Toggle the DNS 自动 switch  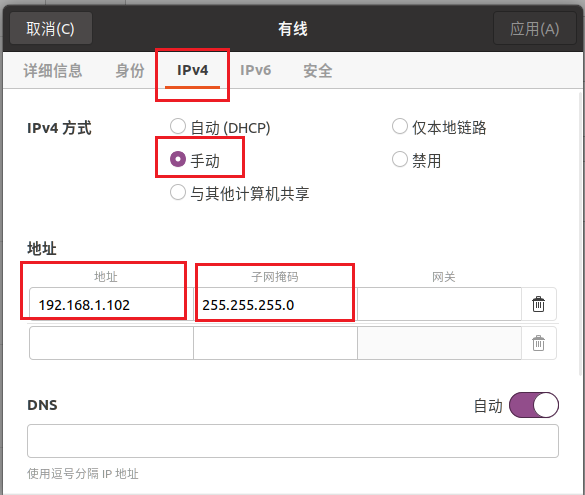click(x=534, y=405)
